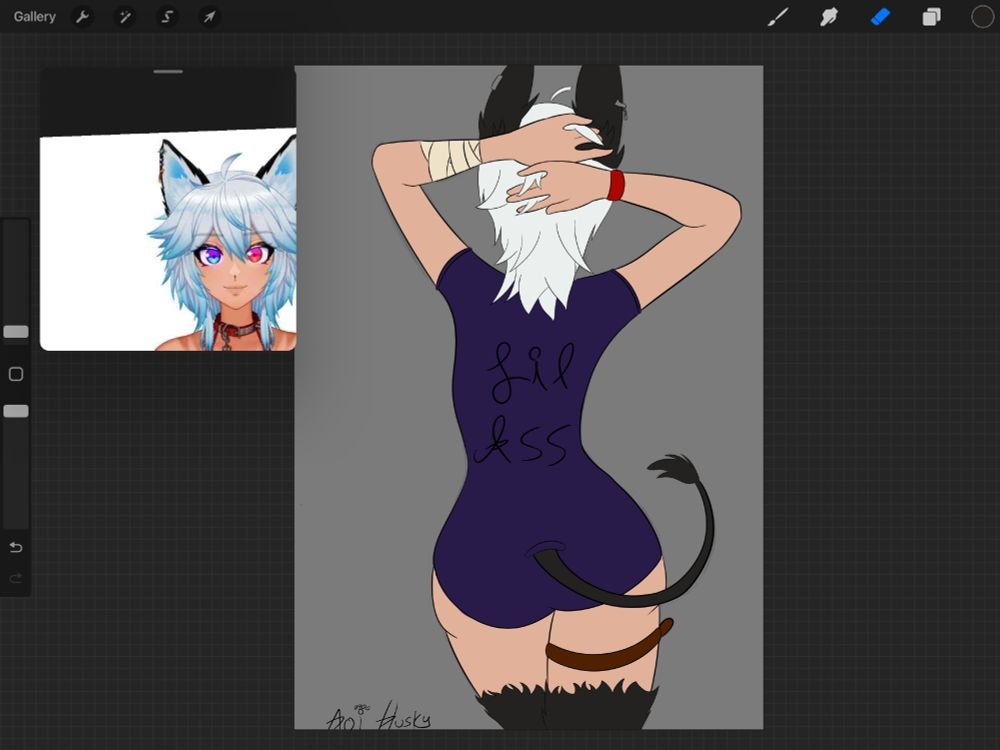1000x750 pixels.
Task: Return to the Gallery
Action: pos(34,16)
